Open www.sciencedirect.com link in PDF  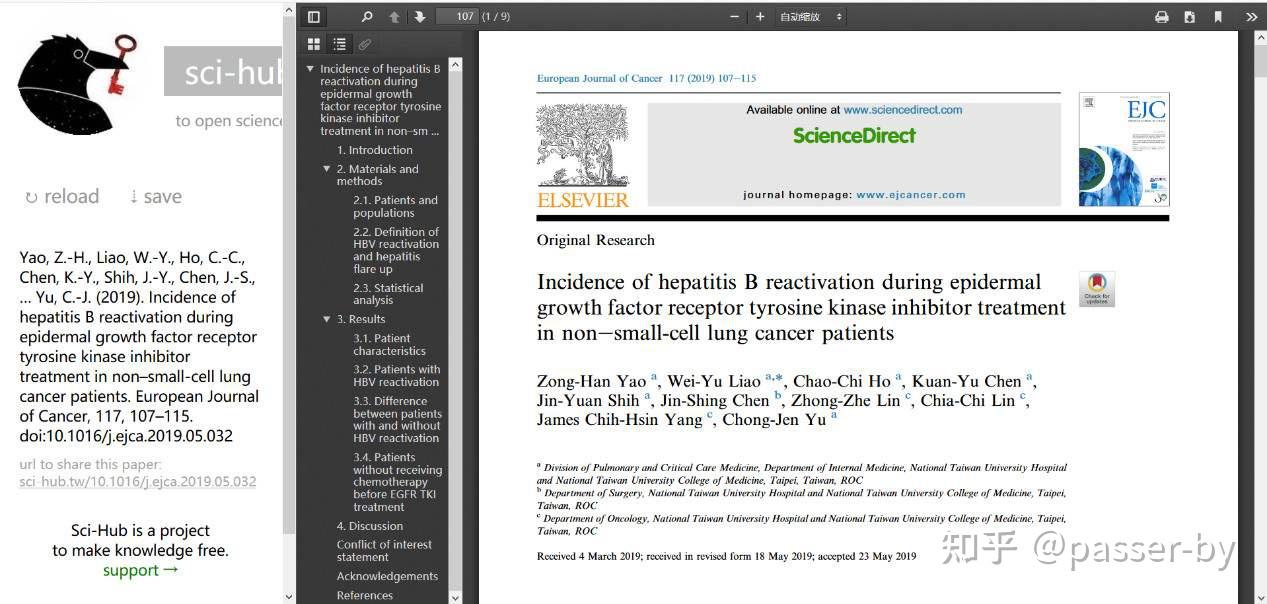[903, 110]
